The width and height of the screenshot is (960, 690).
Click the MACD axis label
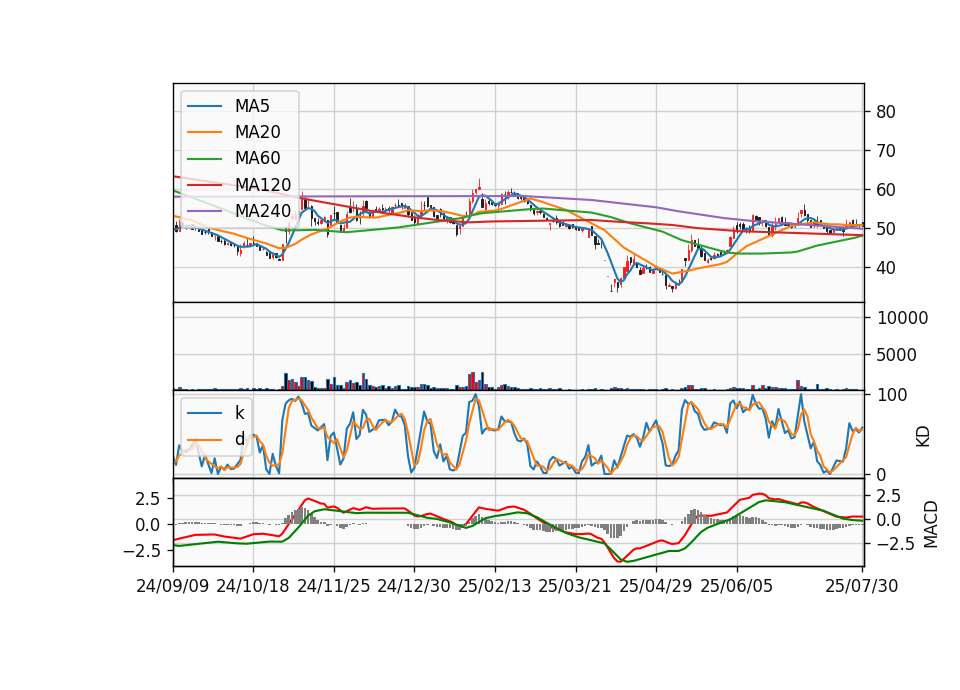click(x=931, y=524)
